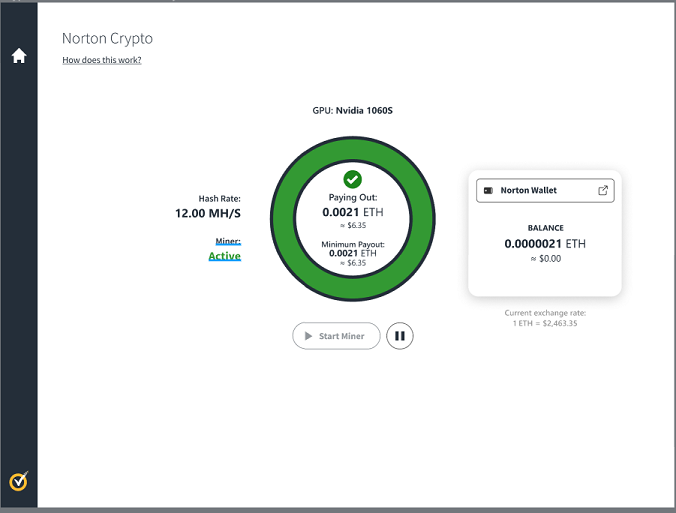Select the '≈ $0.00' balance value
Viewport: 676px width, 513px height.
[x=545, y=259]
